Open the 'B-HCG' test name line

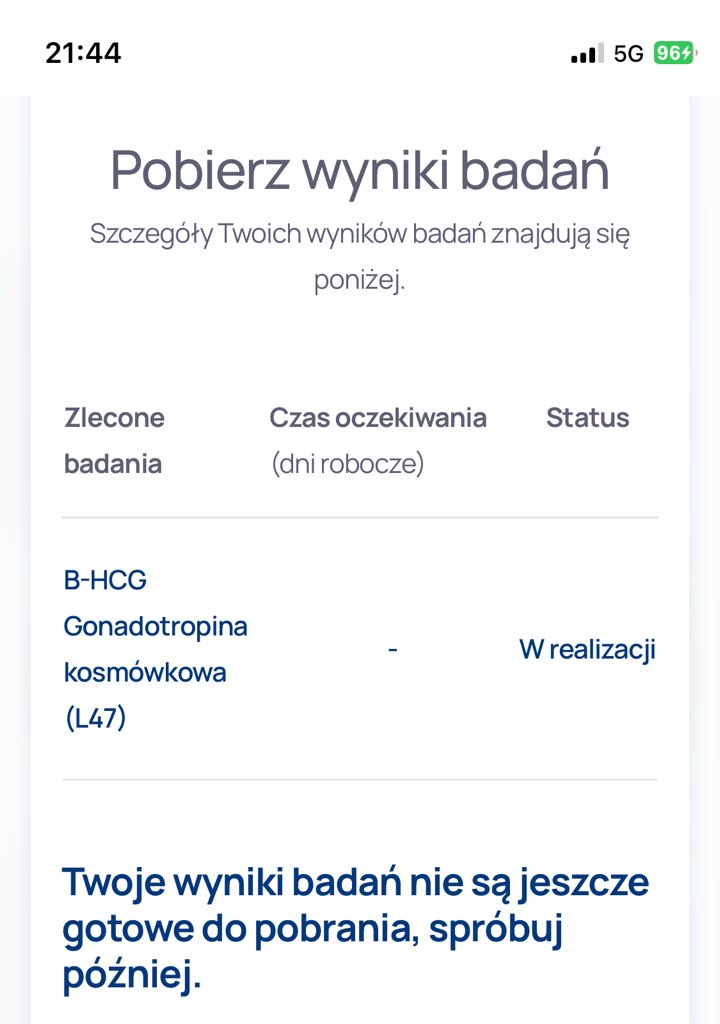coord(106,580)
